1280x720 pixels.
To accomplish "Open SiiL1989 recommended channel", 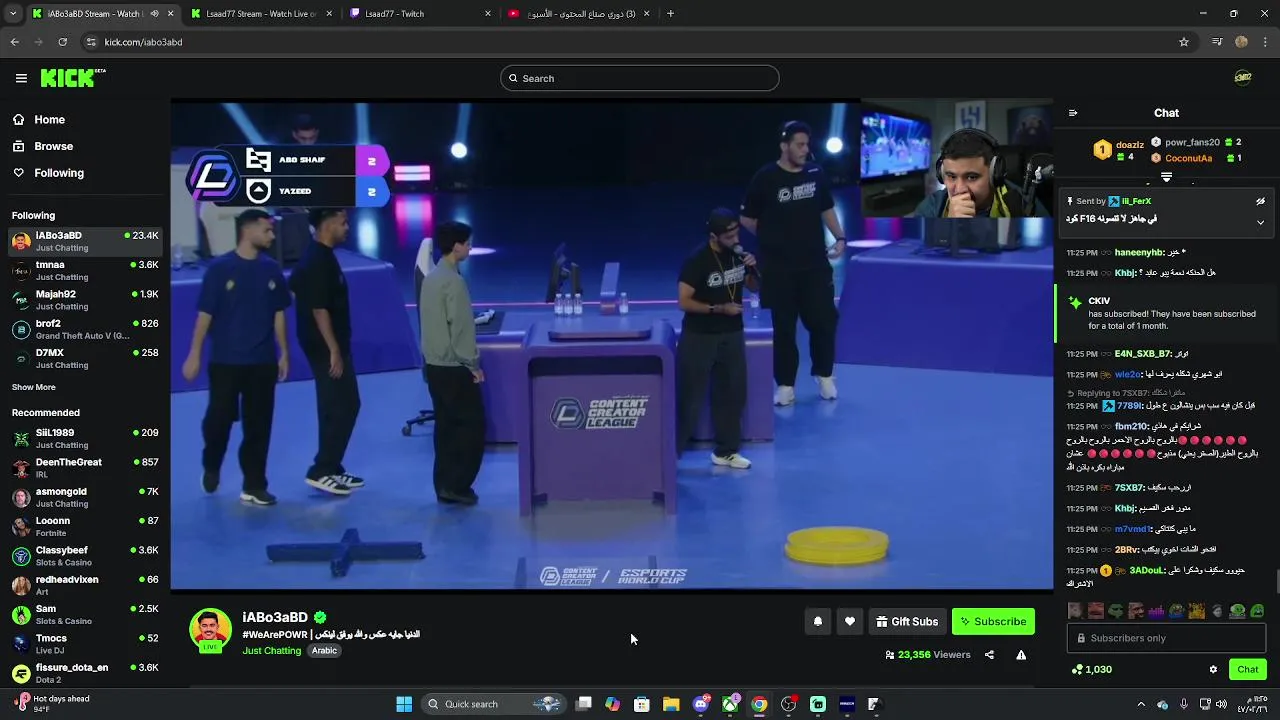I will click(x=85, y=438).
